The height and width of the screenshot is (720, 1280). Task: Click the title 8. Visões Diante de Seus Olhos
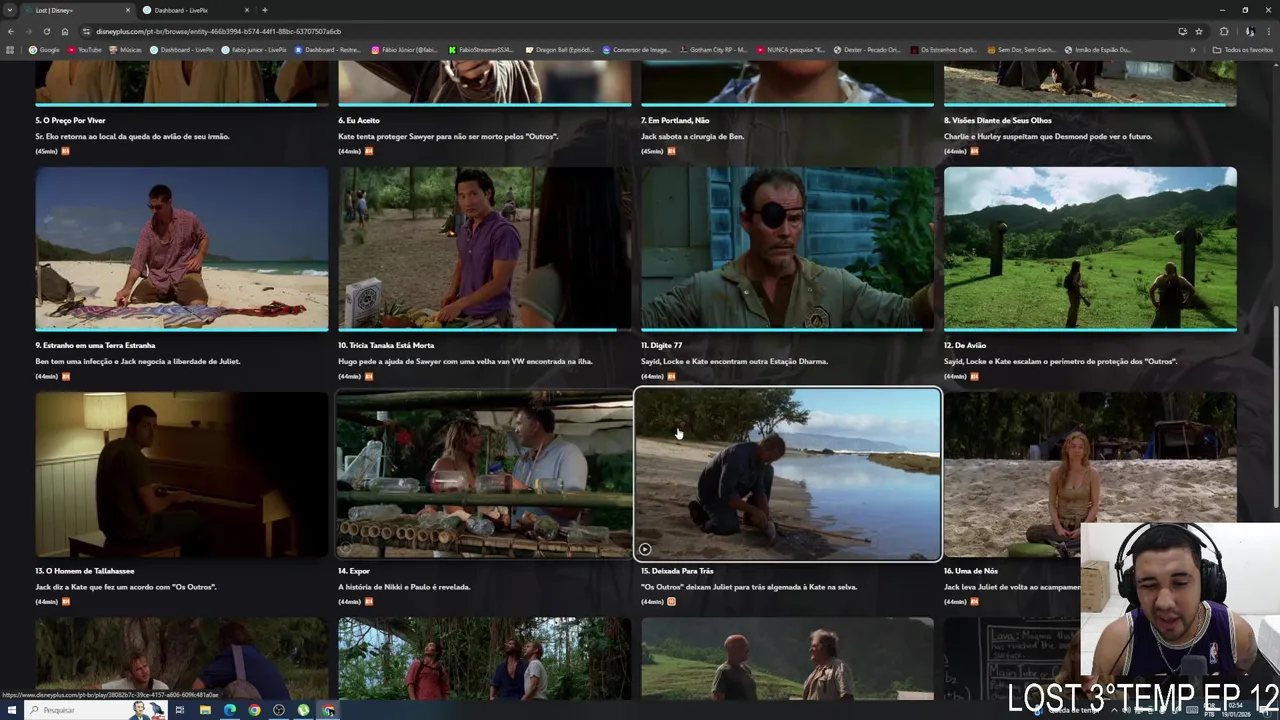coord(998,120)
